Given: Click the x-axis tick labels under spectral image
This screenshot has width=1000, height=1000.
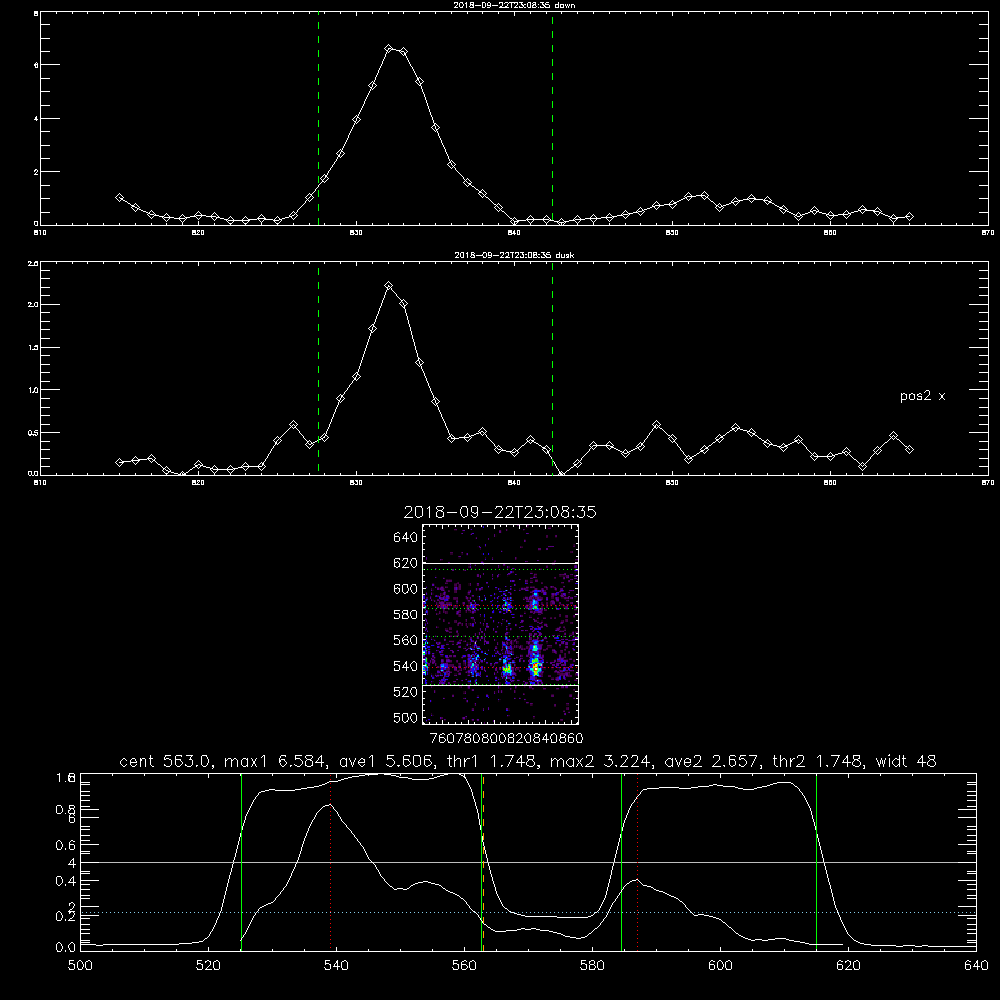Looking at the screenshot, I should 507,738.
